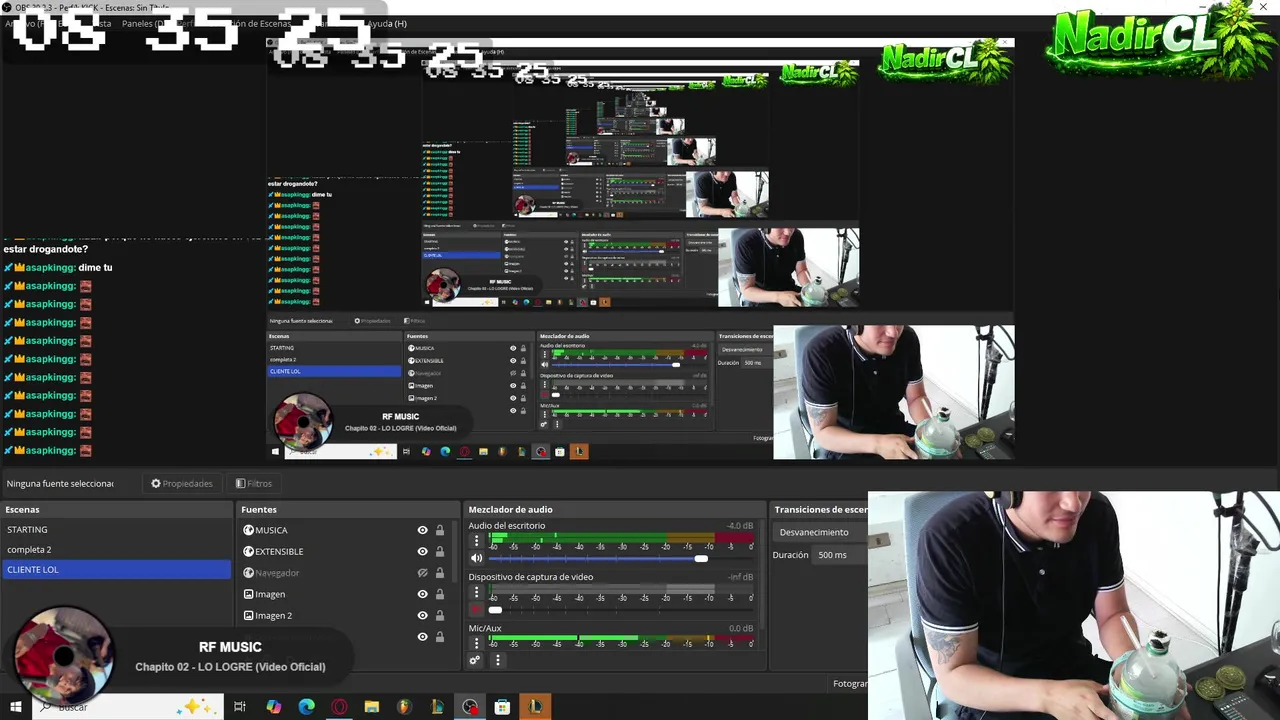Unlock the MUSICA source
Viewport: 1280px width, 720px height.
click(x=439, y=530)
